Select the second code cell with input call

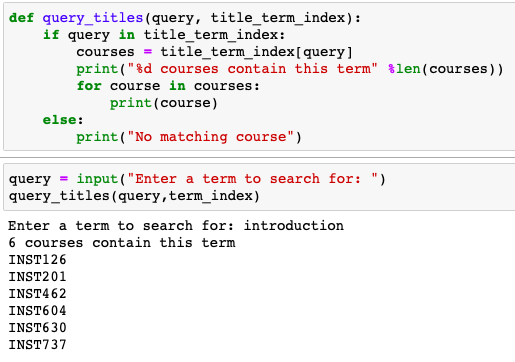coord(259,187)
